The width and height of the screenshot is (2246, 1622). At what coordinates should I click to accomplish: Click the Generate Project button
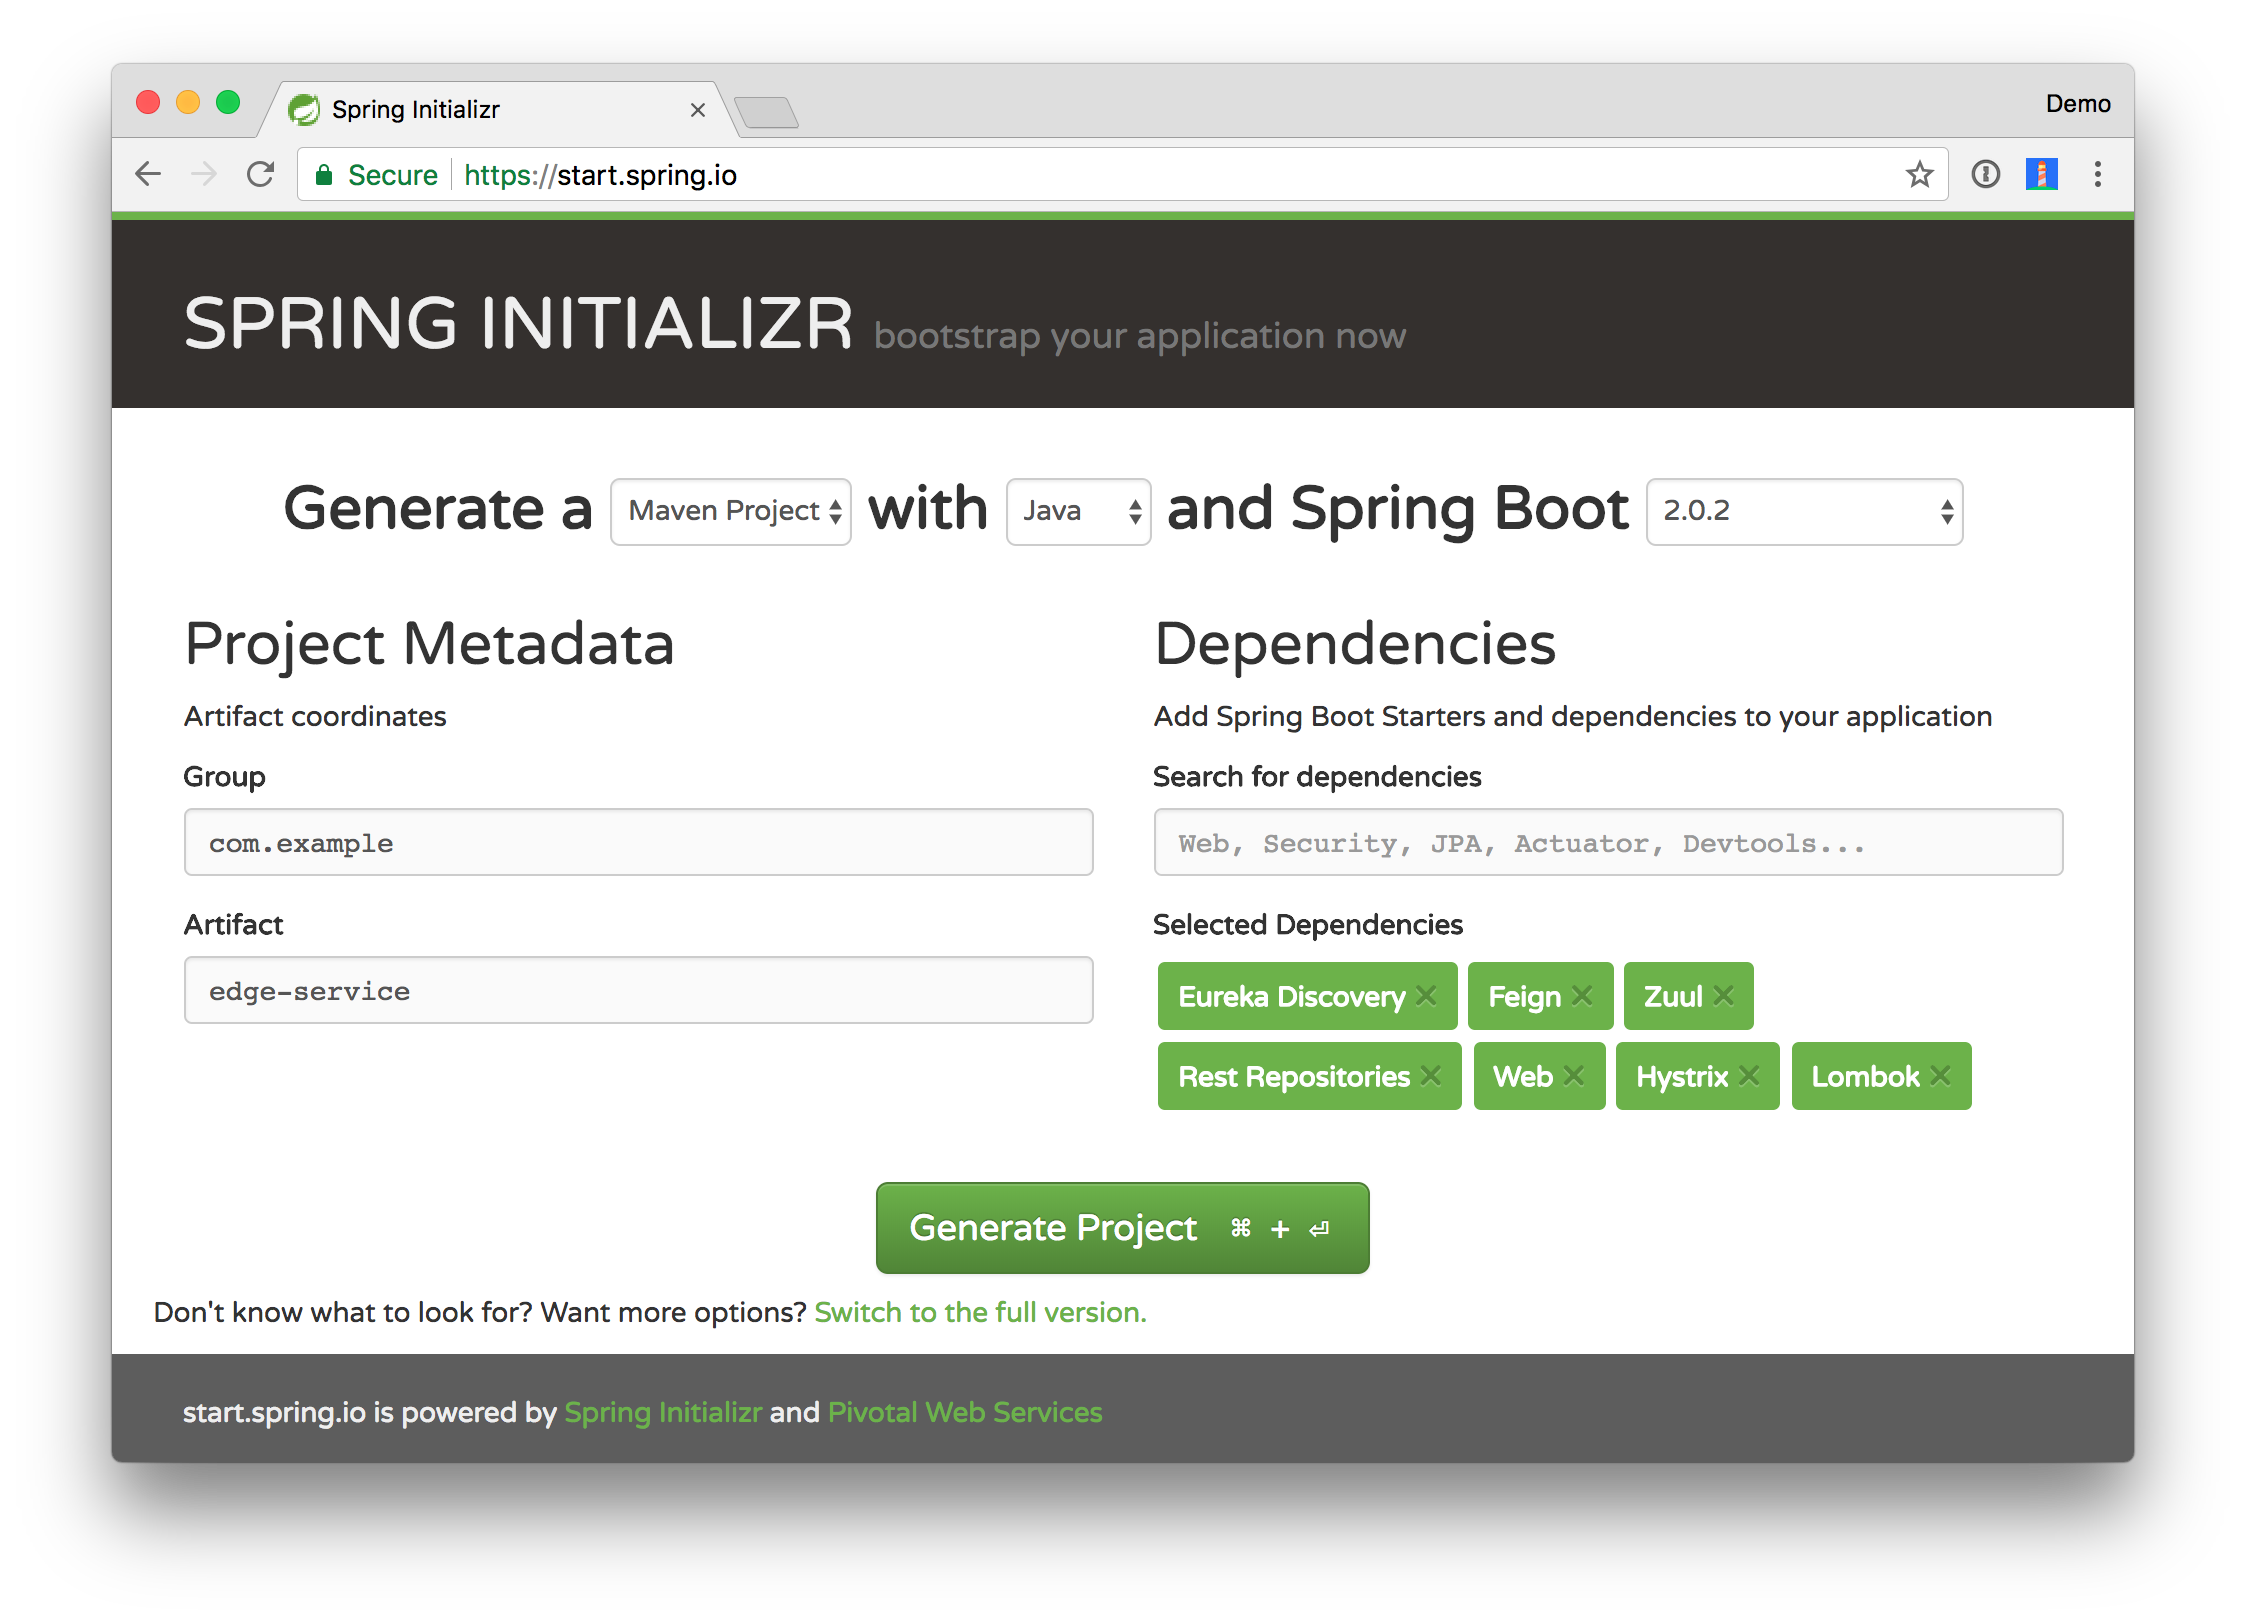tap(1121, 1226)
